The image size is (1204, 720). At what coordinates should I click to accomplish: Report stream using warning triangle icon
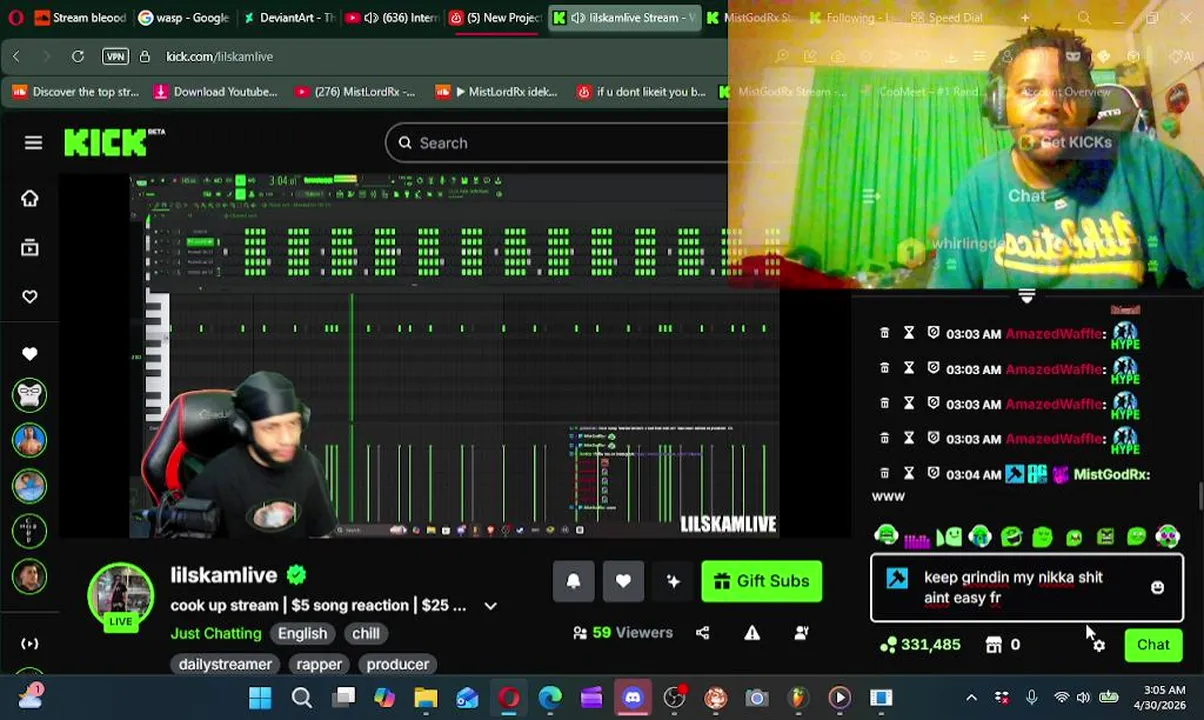click(x=752, y=632)
